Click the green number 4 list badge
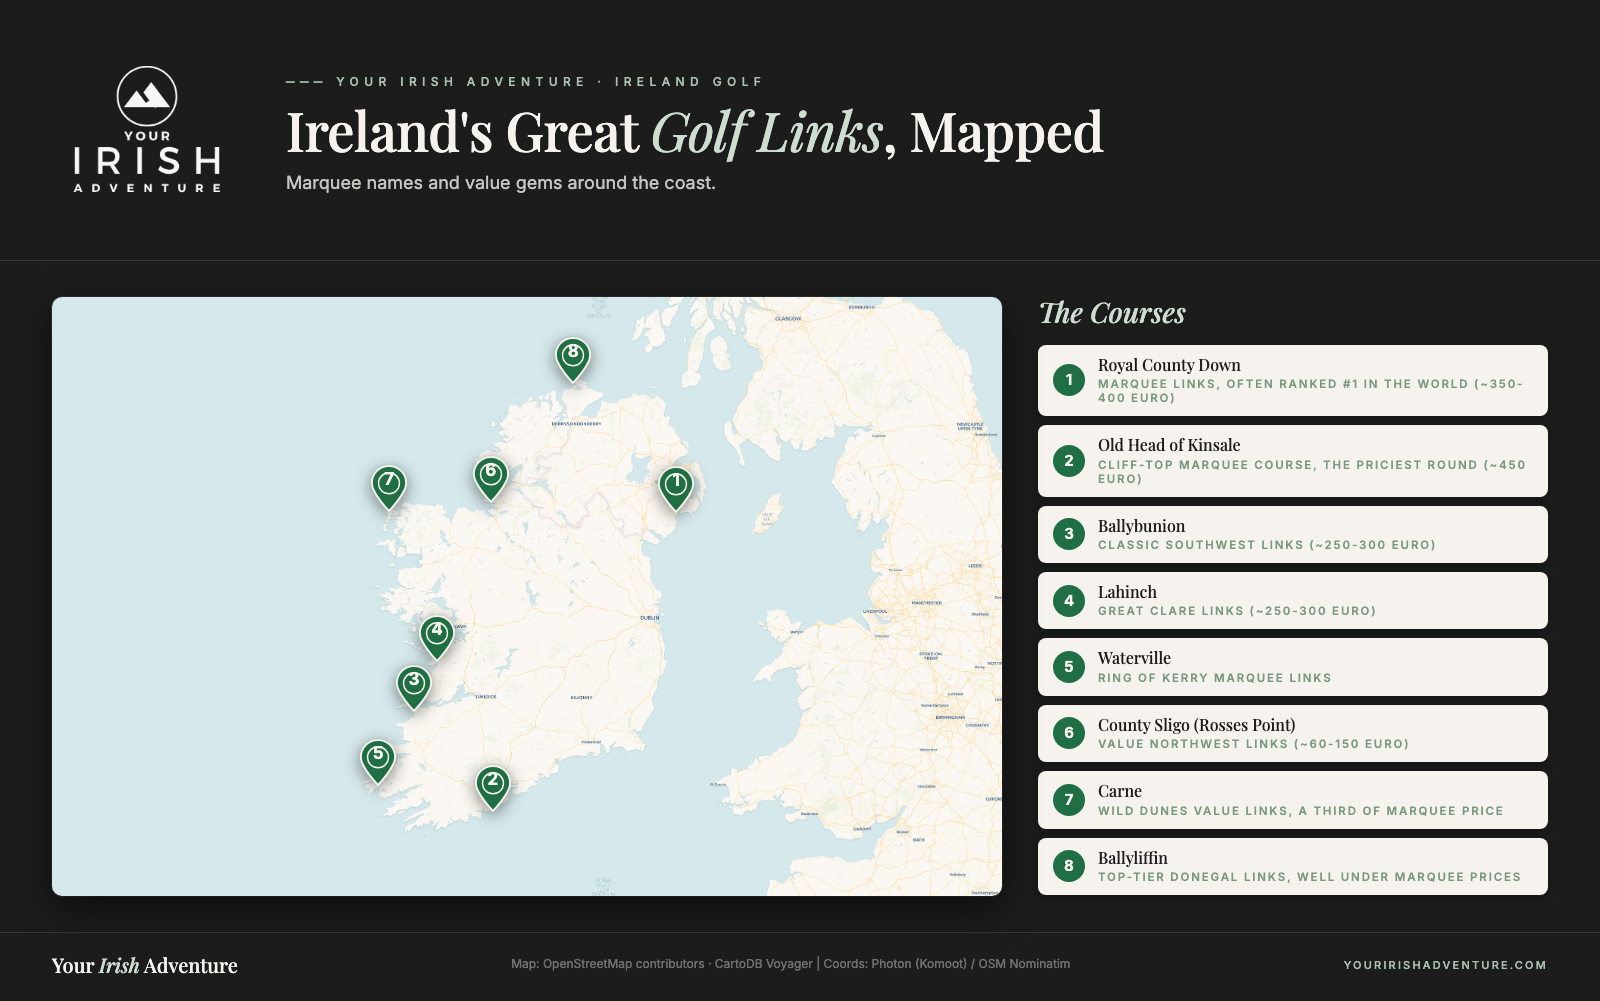Screen dimensions: 1600x1001 (x=1069, y=601)
